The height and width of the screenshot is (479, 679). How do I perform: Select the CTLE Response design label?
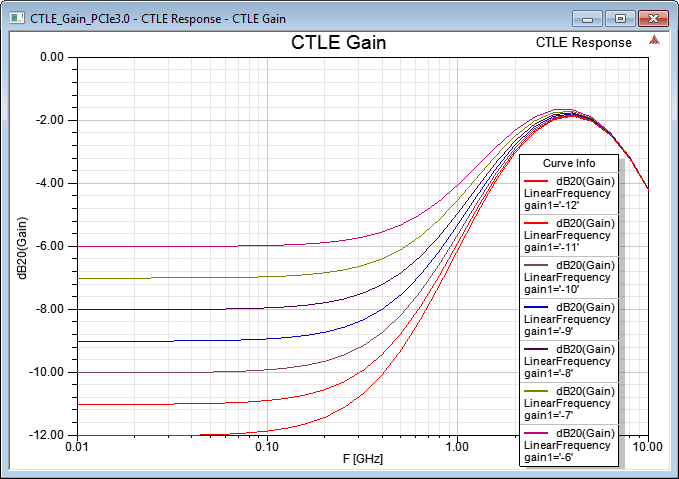tap(583, 42)
